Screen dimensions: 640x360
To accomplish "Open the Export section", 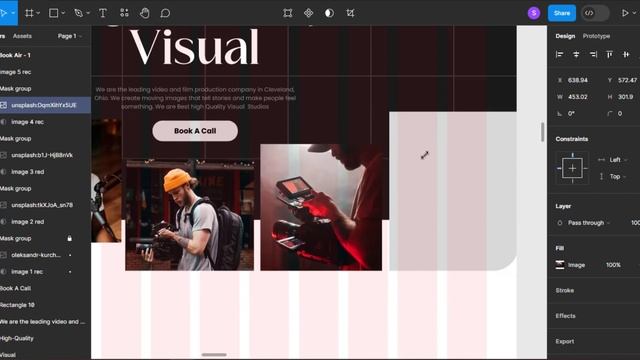I will coord(565,341).
